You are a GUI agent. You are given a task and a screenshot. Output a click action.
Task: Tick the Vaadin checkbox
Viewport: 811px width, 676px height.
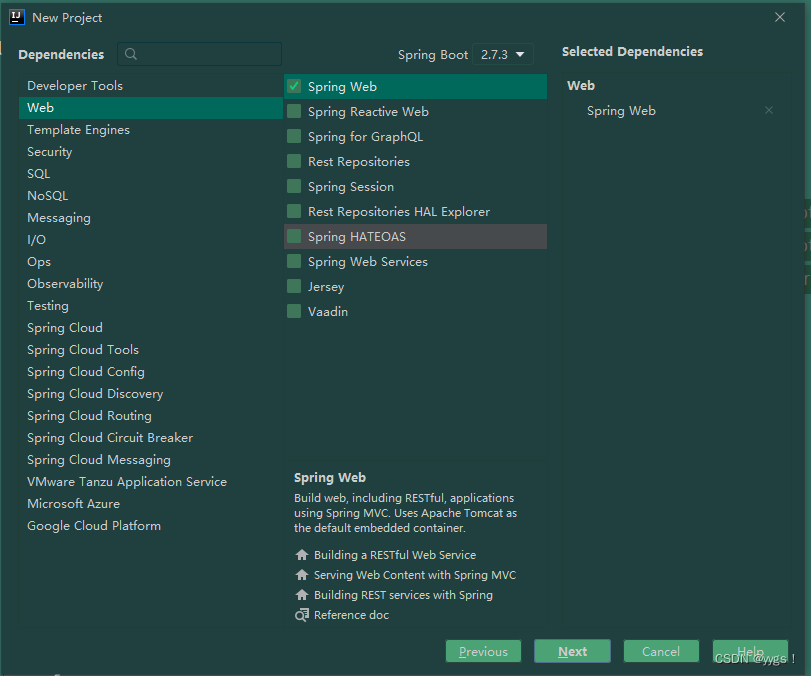point(294,311)
